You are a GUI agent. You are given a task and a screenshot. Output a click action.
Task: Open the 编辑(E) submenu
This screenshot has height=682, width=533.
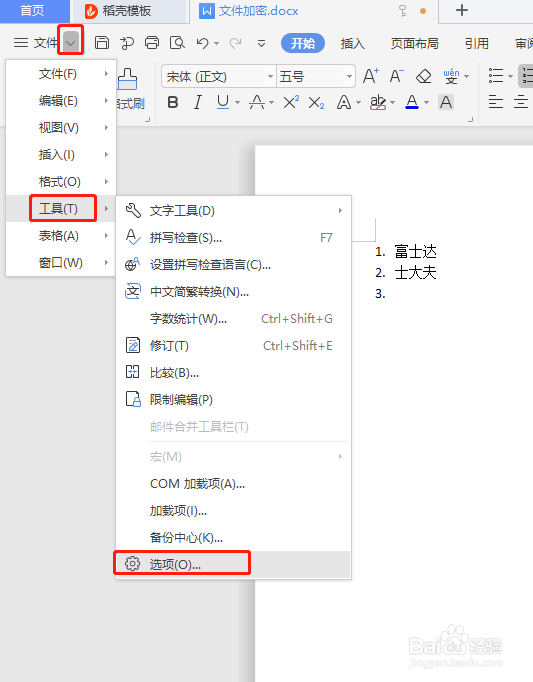pyautogui.click(x=61, y=101)
